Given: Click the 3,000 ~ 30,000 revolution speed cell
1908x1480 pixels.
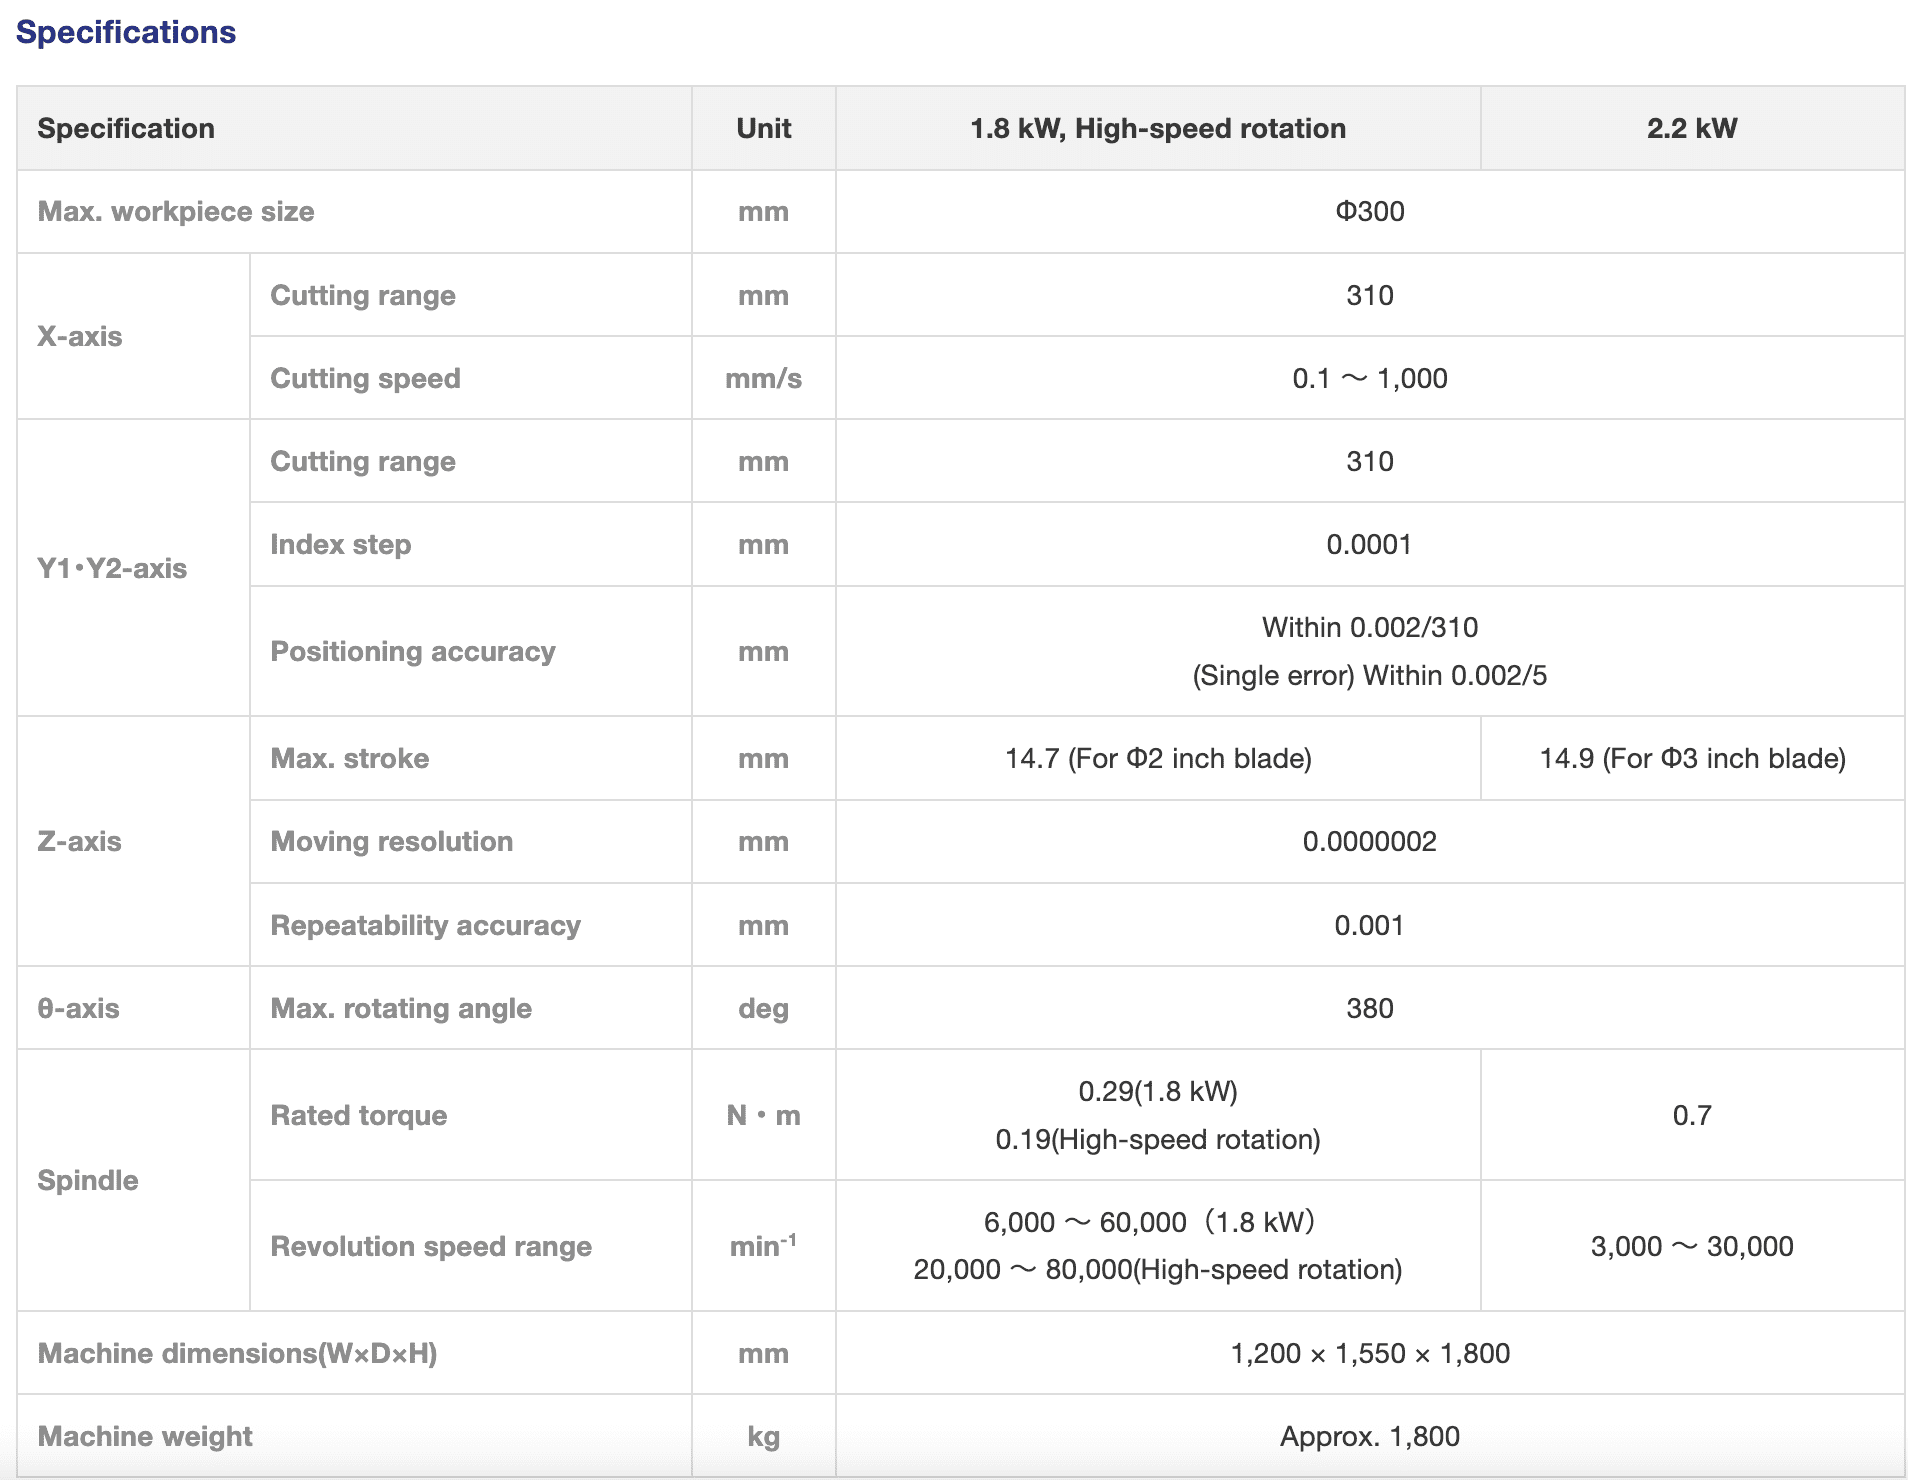Looking at the screenshot, I should tap(1692, 1246).
